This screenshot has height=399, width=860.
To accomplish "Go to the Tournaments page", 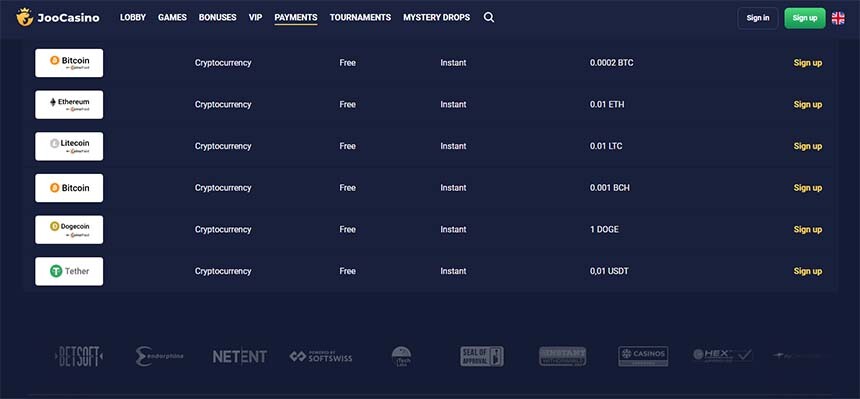I will tap(360, 18).
